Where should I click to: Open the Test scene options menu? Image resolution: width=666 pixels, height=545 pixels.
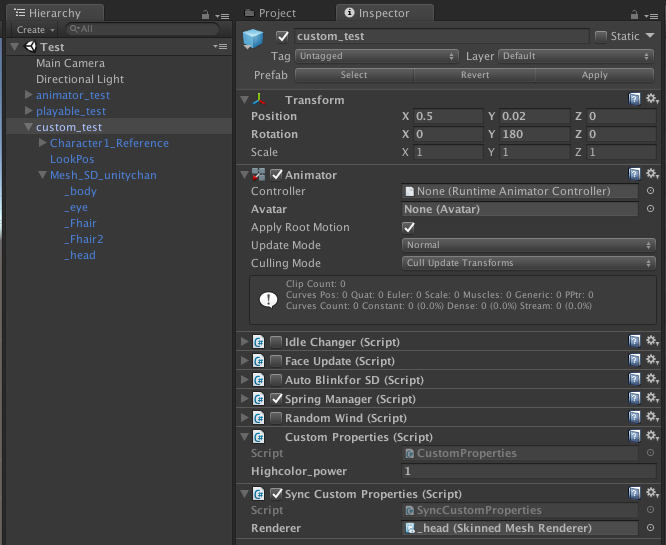pos(220,46)
